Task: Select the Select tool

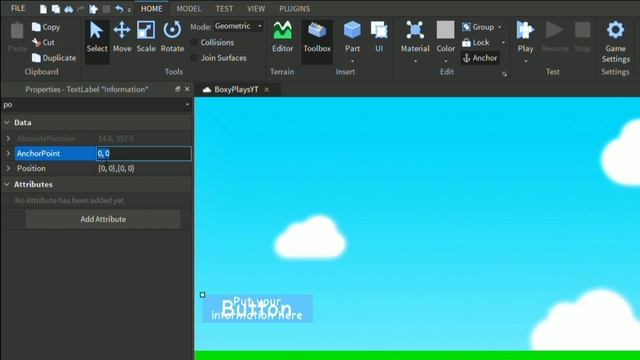Action: (97, 38)
